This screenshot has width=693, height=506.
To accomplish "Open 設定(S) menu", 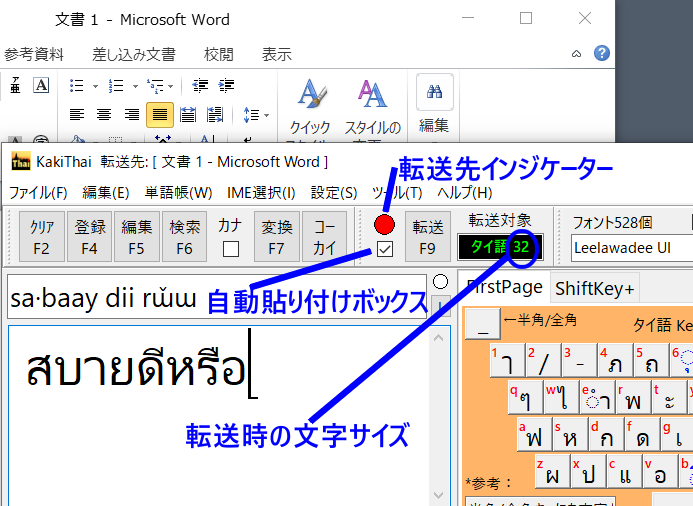I will (334, 193).
